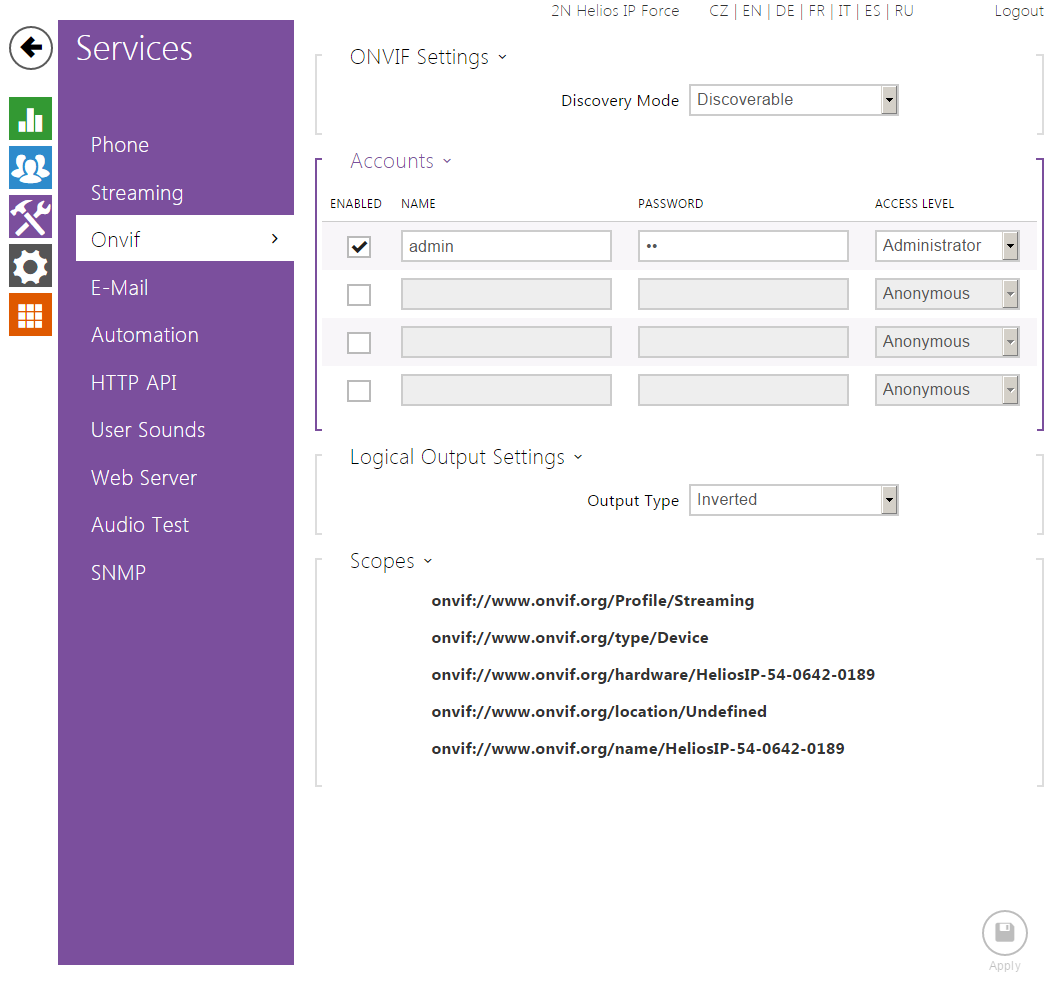The width and height of the screenshot is (1062, 988).
Task: Open the Discovery Mode dropdown
Action: [793, 100]
